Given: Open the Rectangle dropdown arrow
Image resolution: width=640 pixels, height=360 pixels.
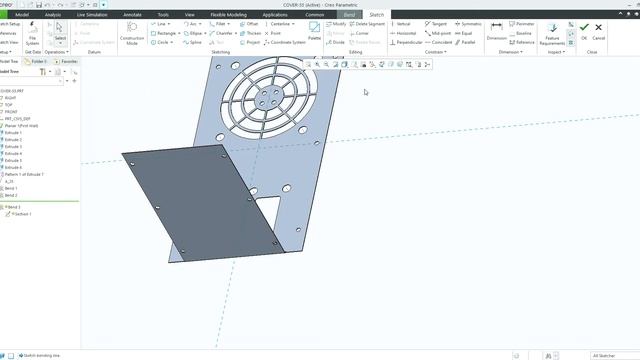Looking at the screenshot, I should pos(179,33).
